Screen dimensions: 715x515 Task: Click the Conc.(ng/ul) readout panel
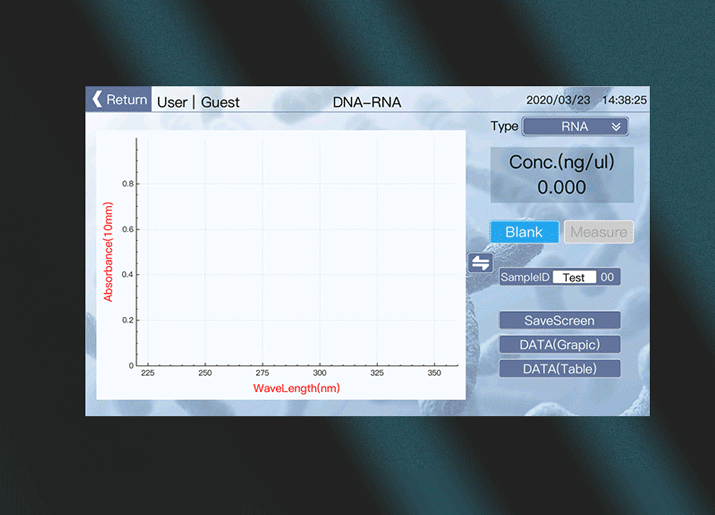pos(561,175)
